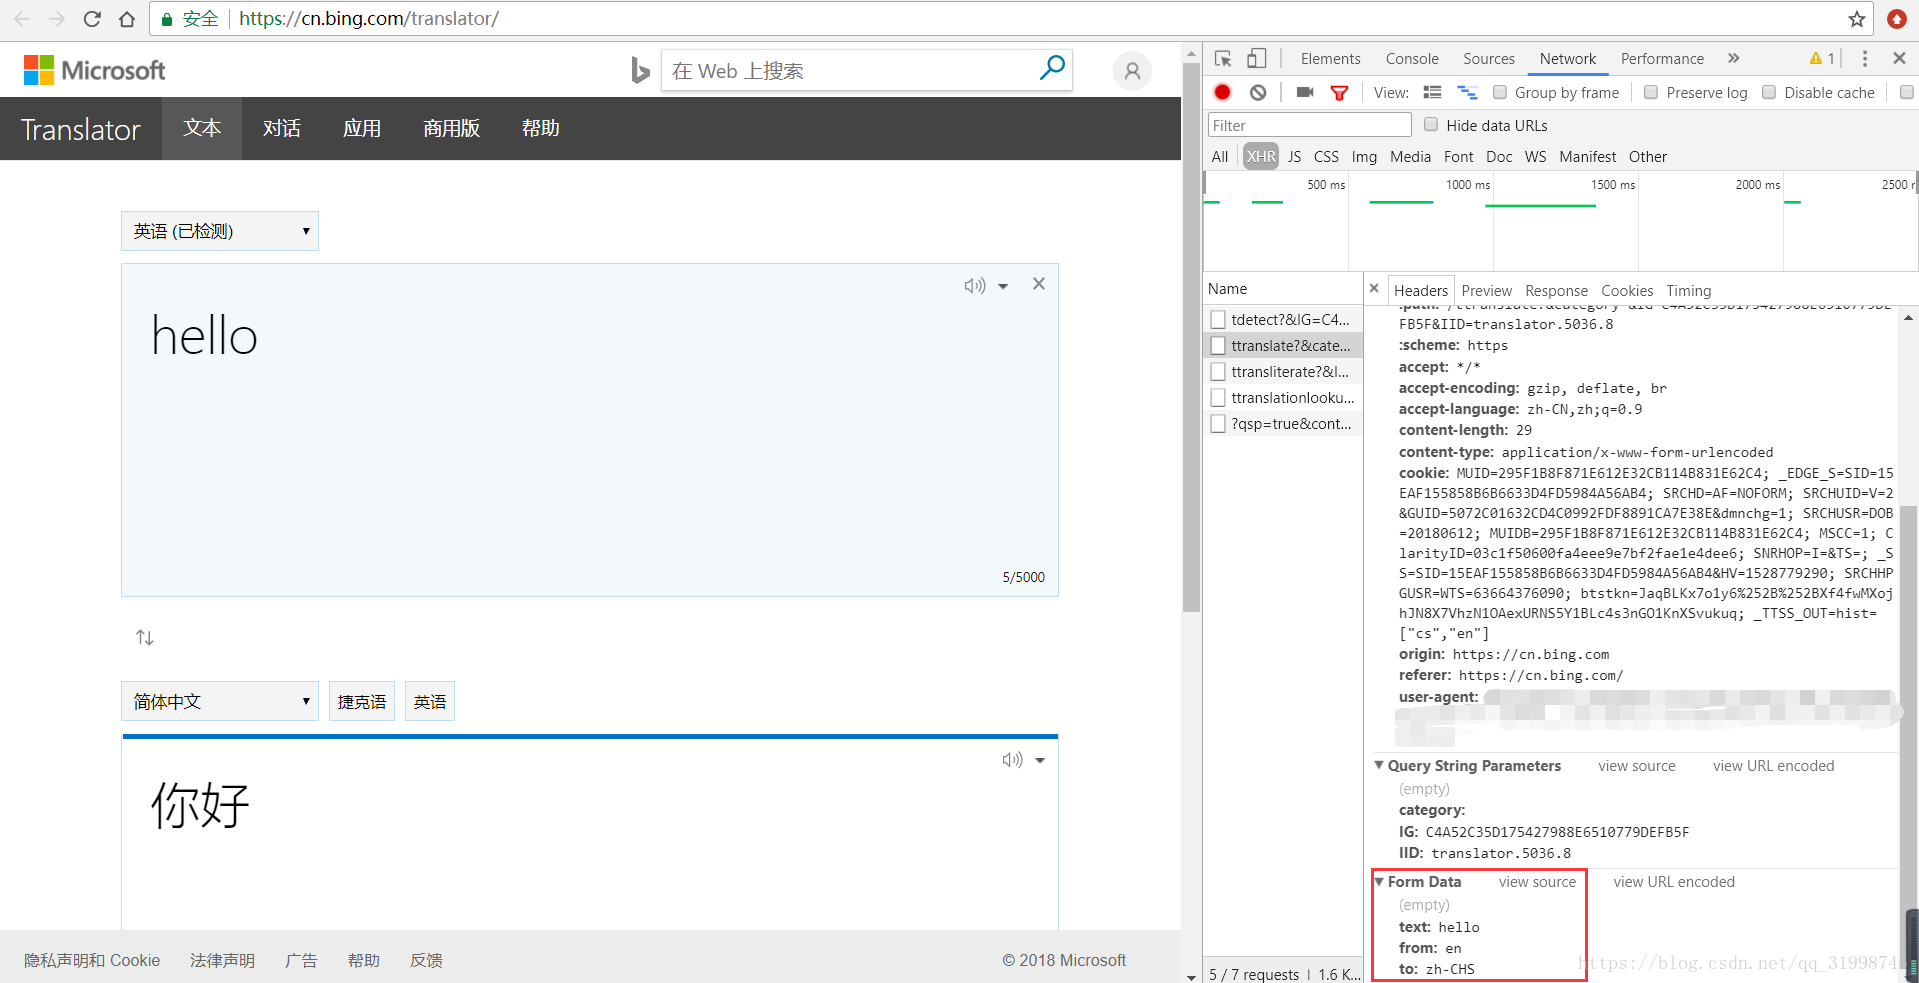This screenshot has width=1919, height=983.
Task: Click the Bing logo icon
Action: click(640, 70)
